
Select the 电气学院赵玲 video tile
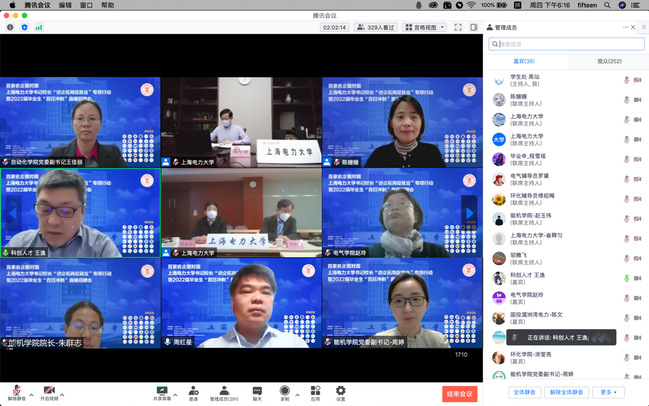(x=402, y=213)
